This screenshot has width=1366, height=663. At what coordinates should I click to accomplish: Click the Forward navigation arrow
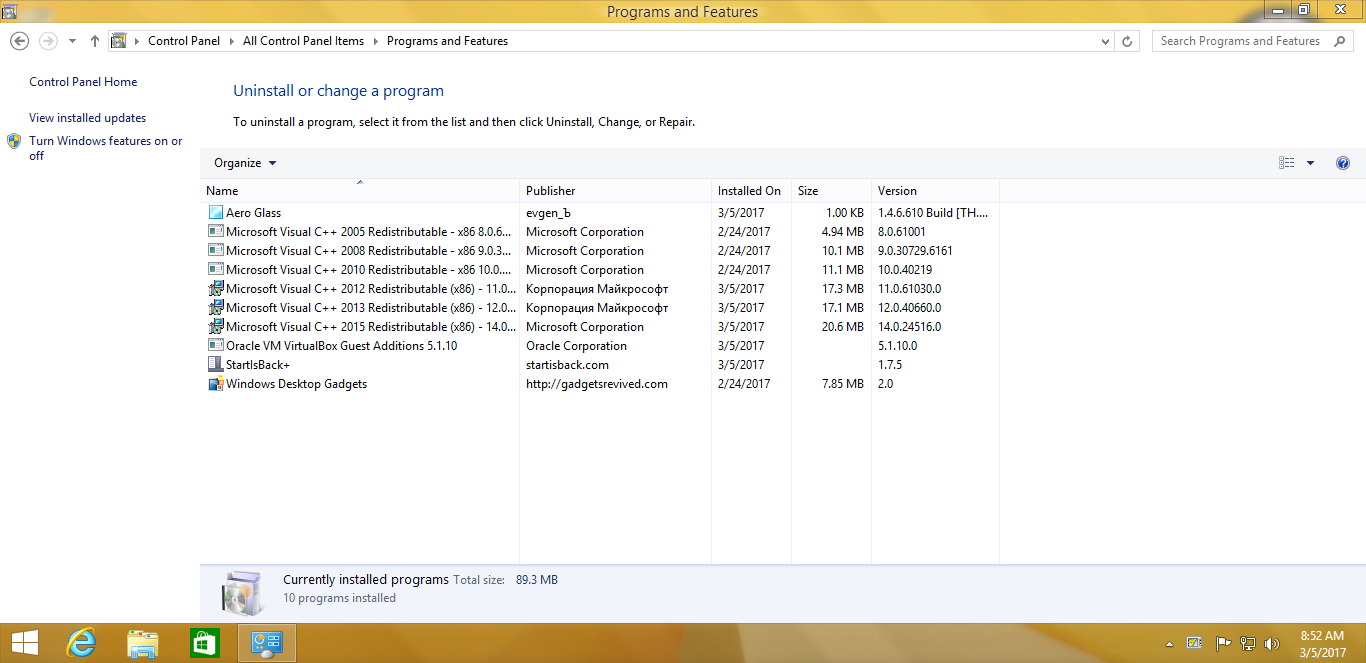[48, 41]
